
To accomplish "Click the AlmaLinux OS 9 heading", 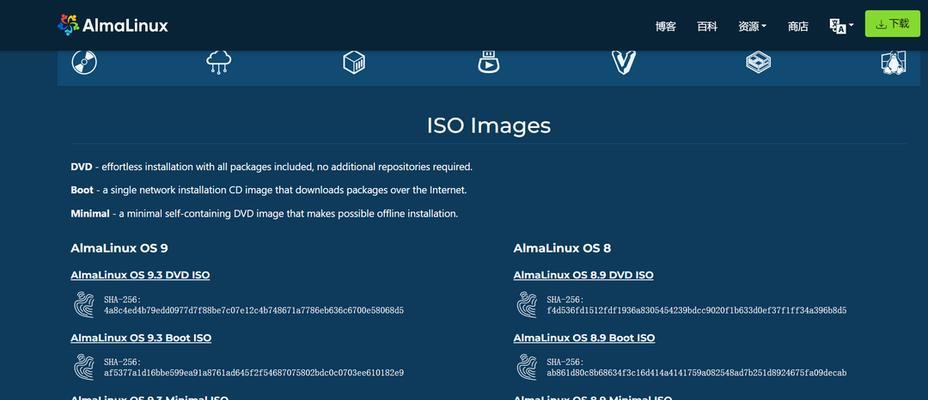I will click(x=119, y=248).
